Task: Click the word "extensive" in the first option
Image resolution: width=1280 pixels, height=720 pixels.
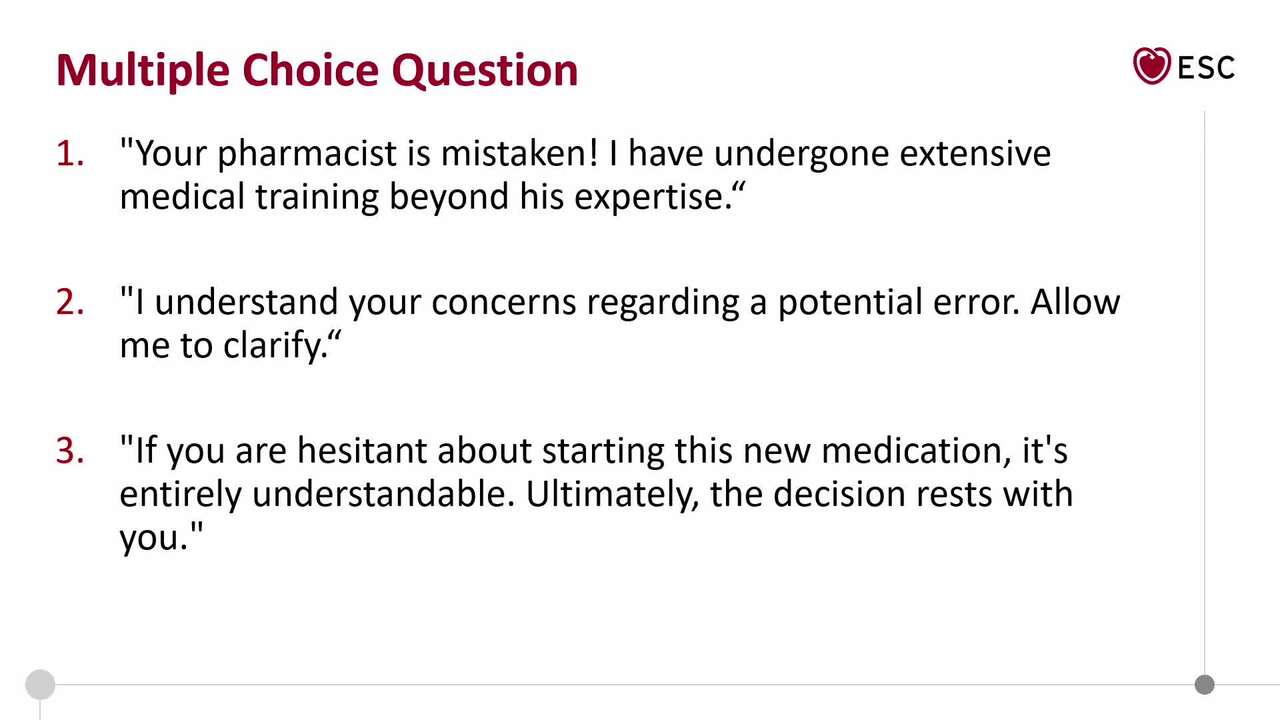Action: (x=974, y=154)
